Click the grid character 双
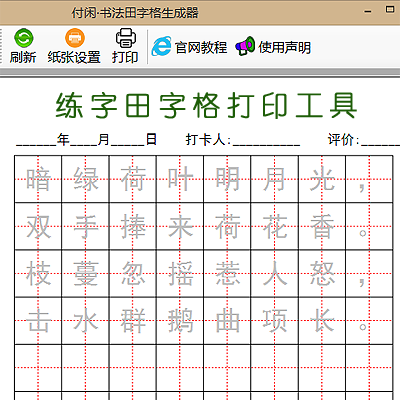Image resolution: width=400 pixels, height=400 pixels. [38, 226]
